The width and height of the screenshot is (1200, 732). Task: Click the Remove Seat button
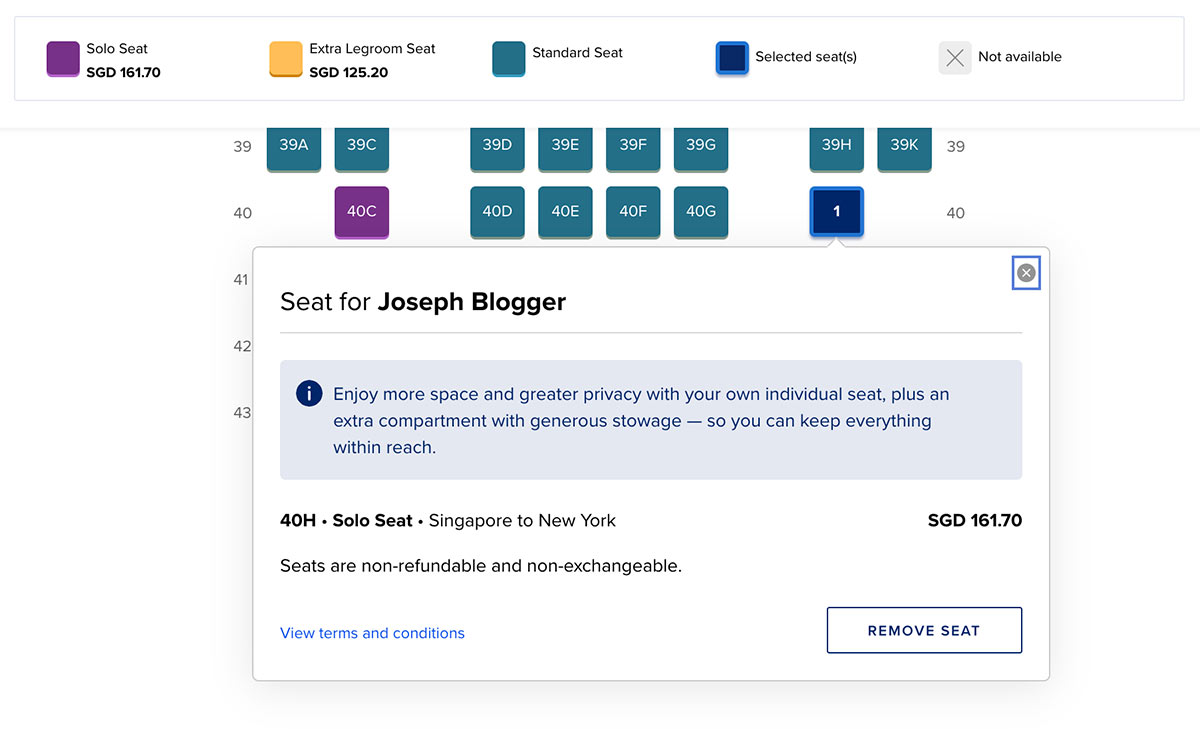(x=924, y=630)
